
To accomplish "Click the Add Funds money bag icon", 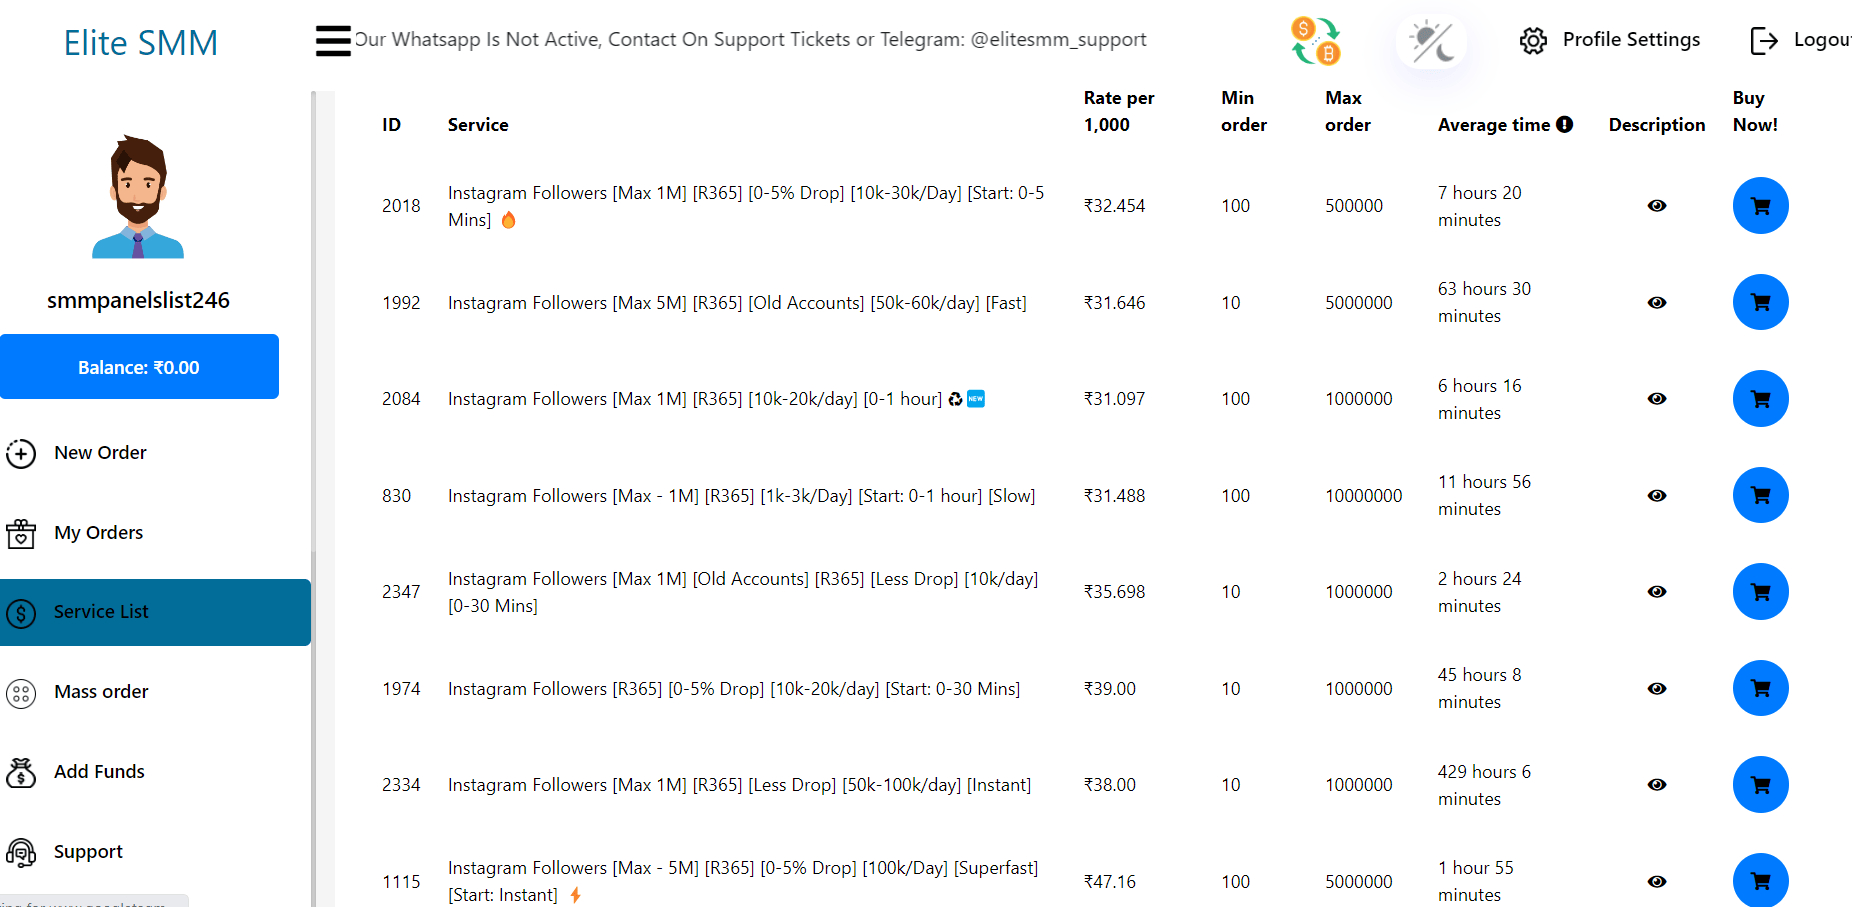I will [21, 772].
